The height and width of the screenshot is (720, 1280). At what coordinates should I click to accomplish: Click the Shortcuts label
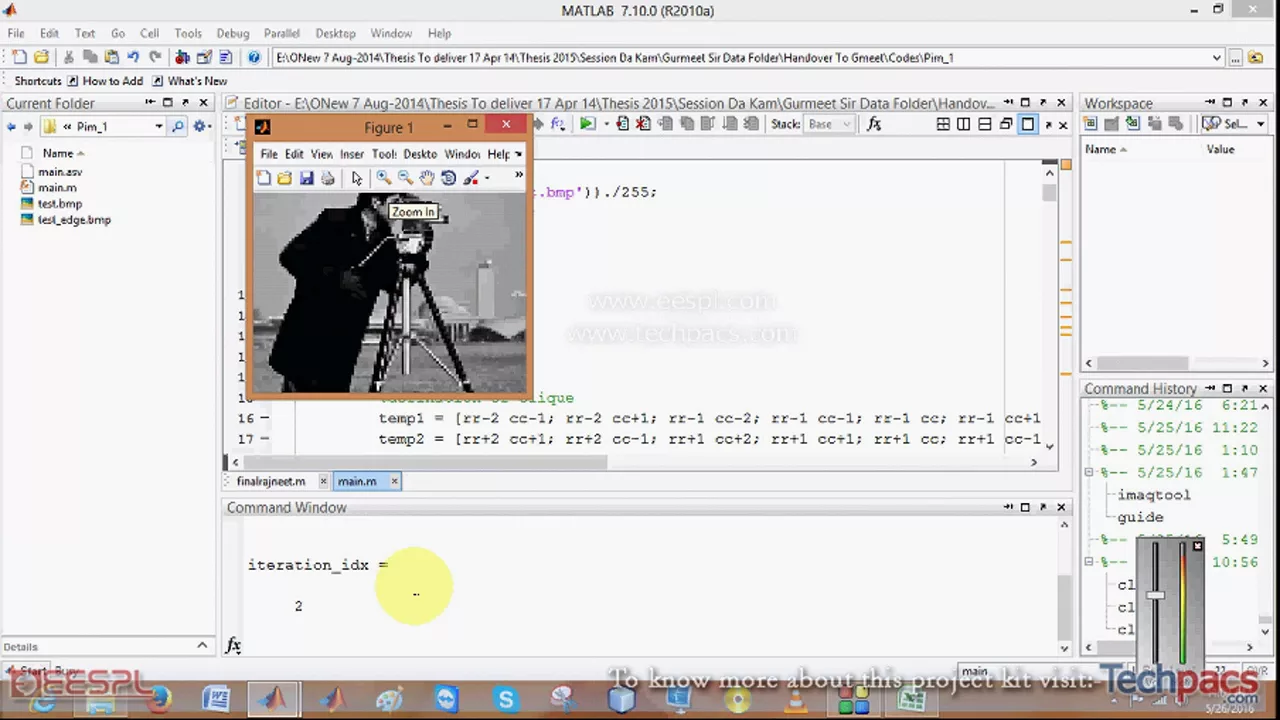coord(38,81)
